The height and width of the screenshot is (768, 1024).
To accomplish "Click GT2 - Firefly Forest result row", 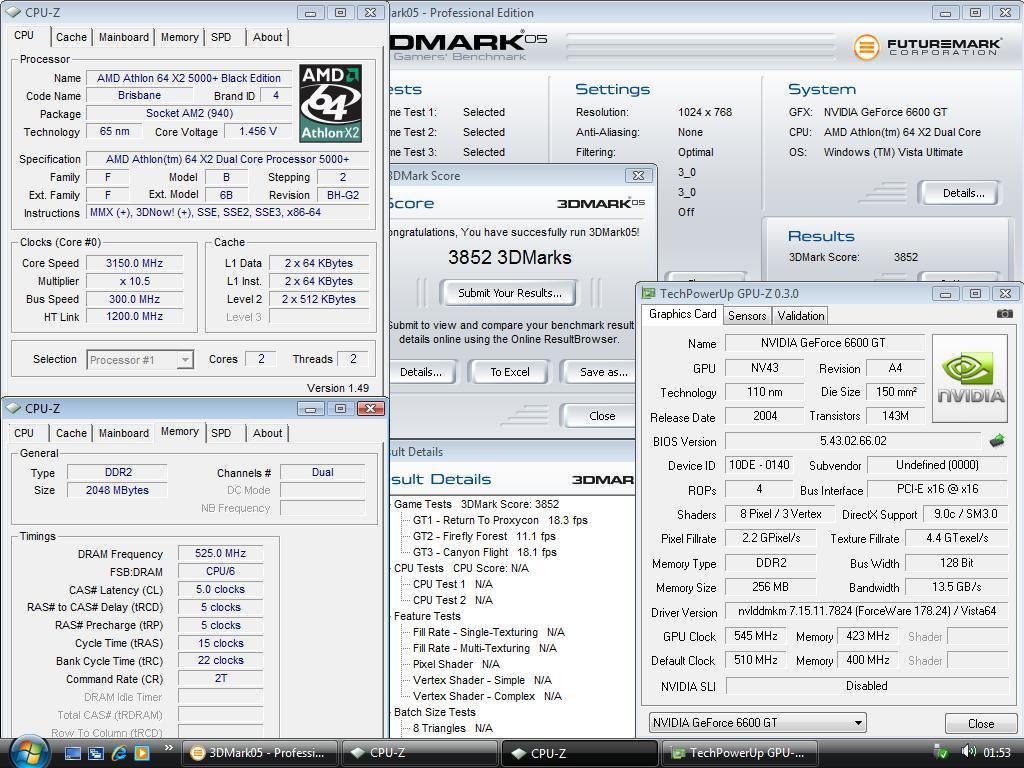I will (484, 536).
